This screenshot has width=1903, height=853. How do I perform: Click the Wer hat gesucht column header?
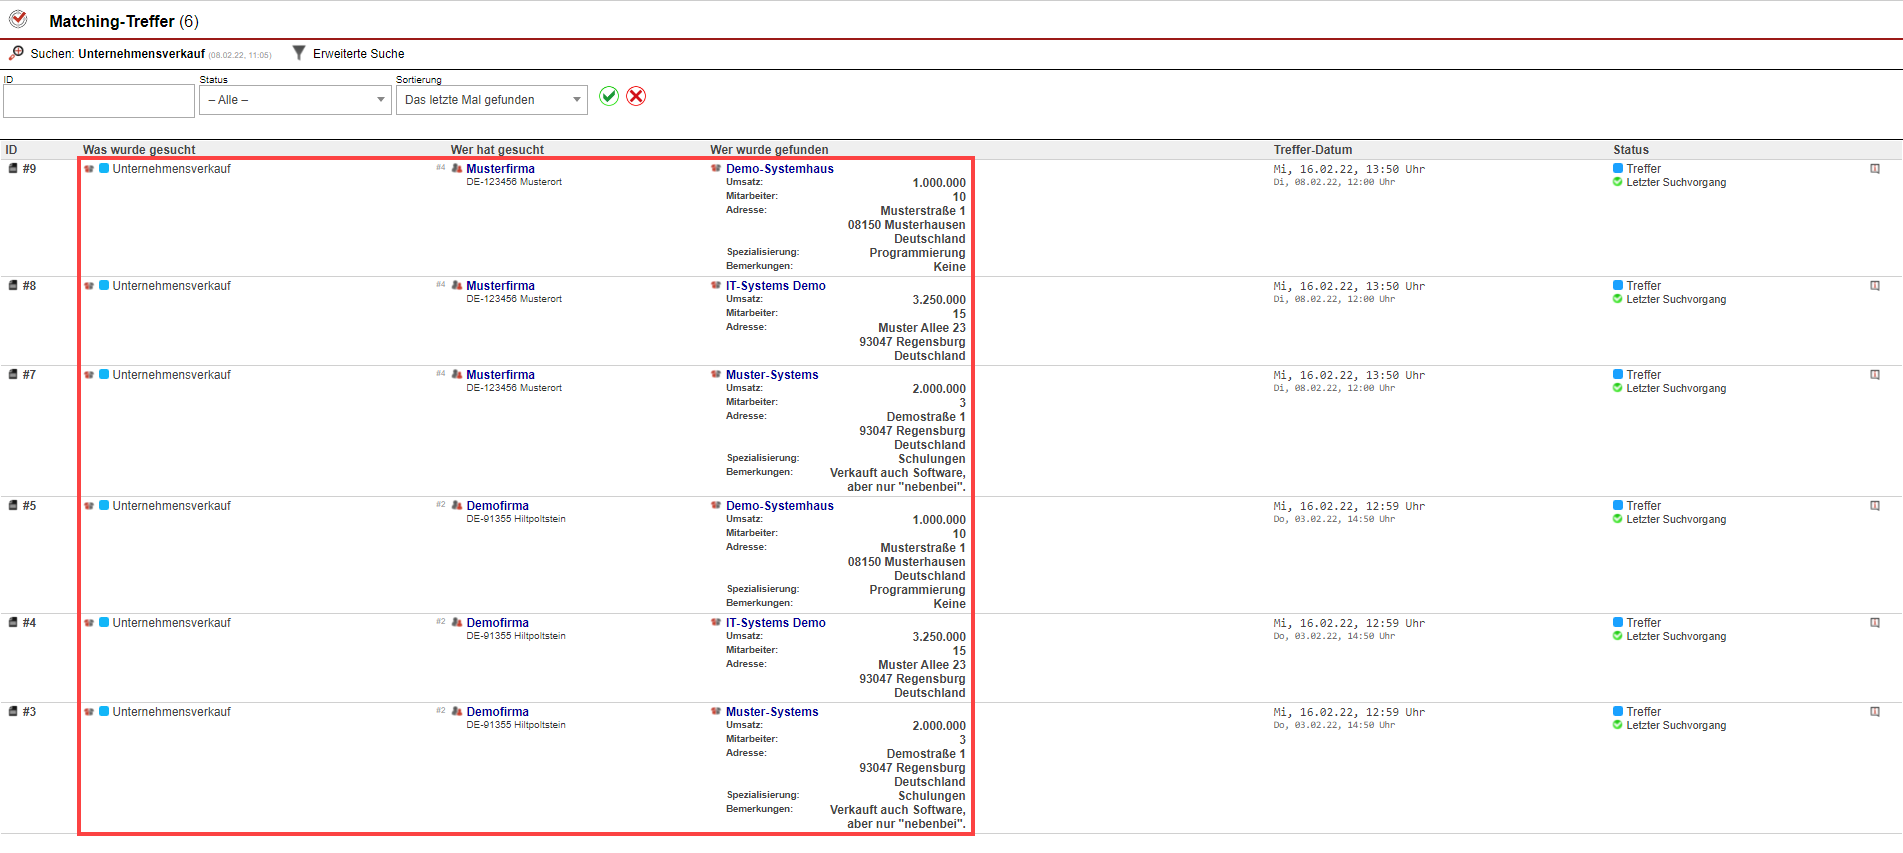coord(497,150)
